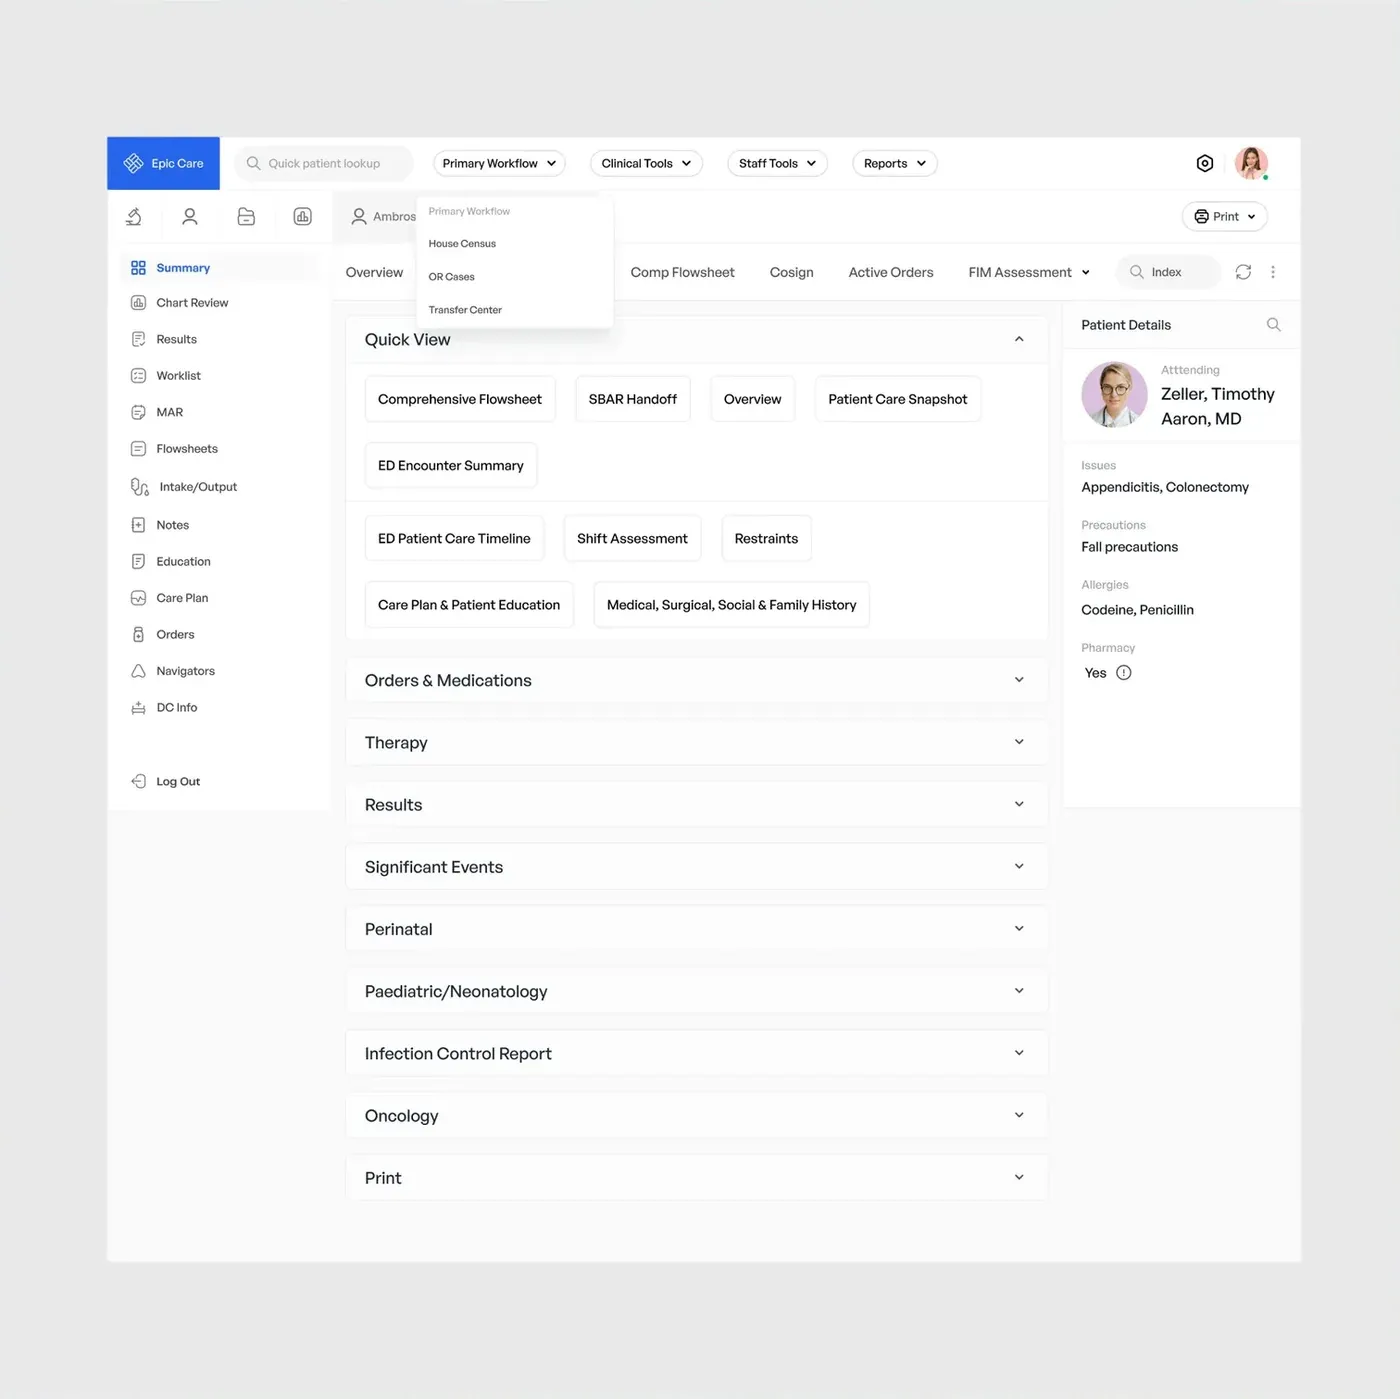This screenshot has width=1400, height=1399.
Task: Switch to the Cosign tab
Action: point(791,272)
